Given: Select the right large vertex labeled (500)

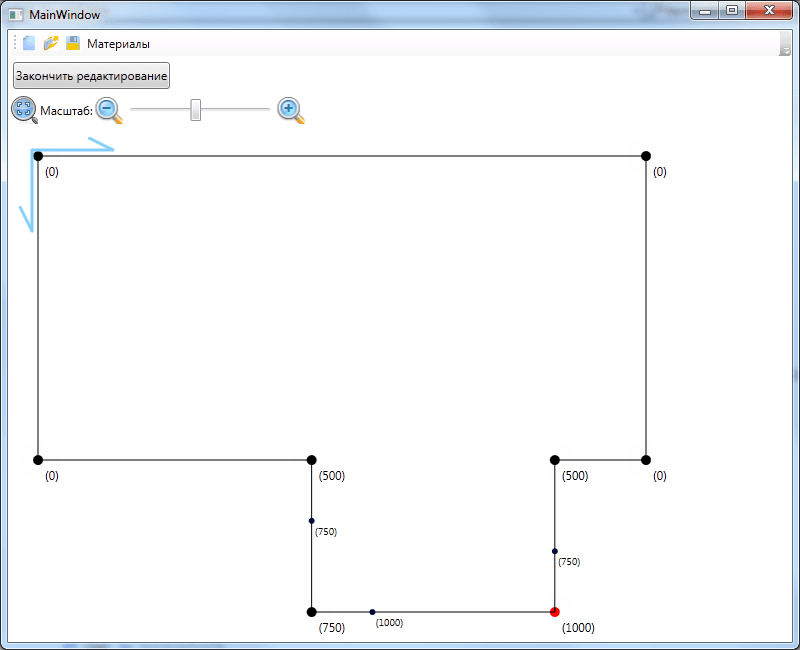Looking at the screenshot, I should 555,460.
